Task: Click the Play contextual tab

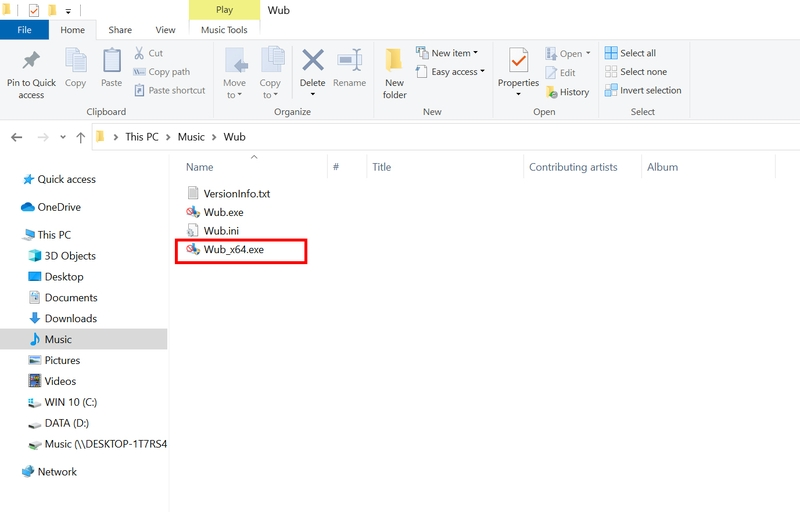Action: tap(224, 10)
